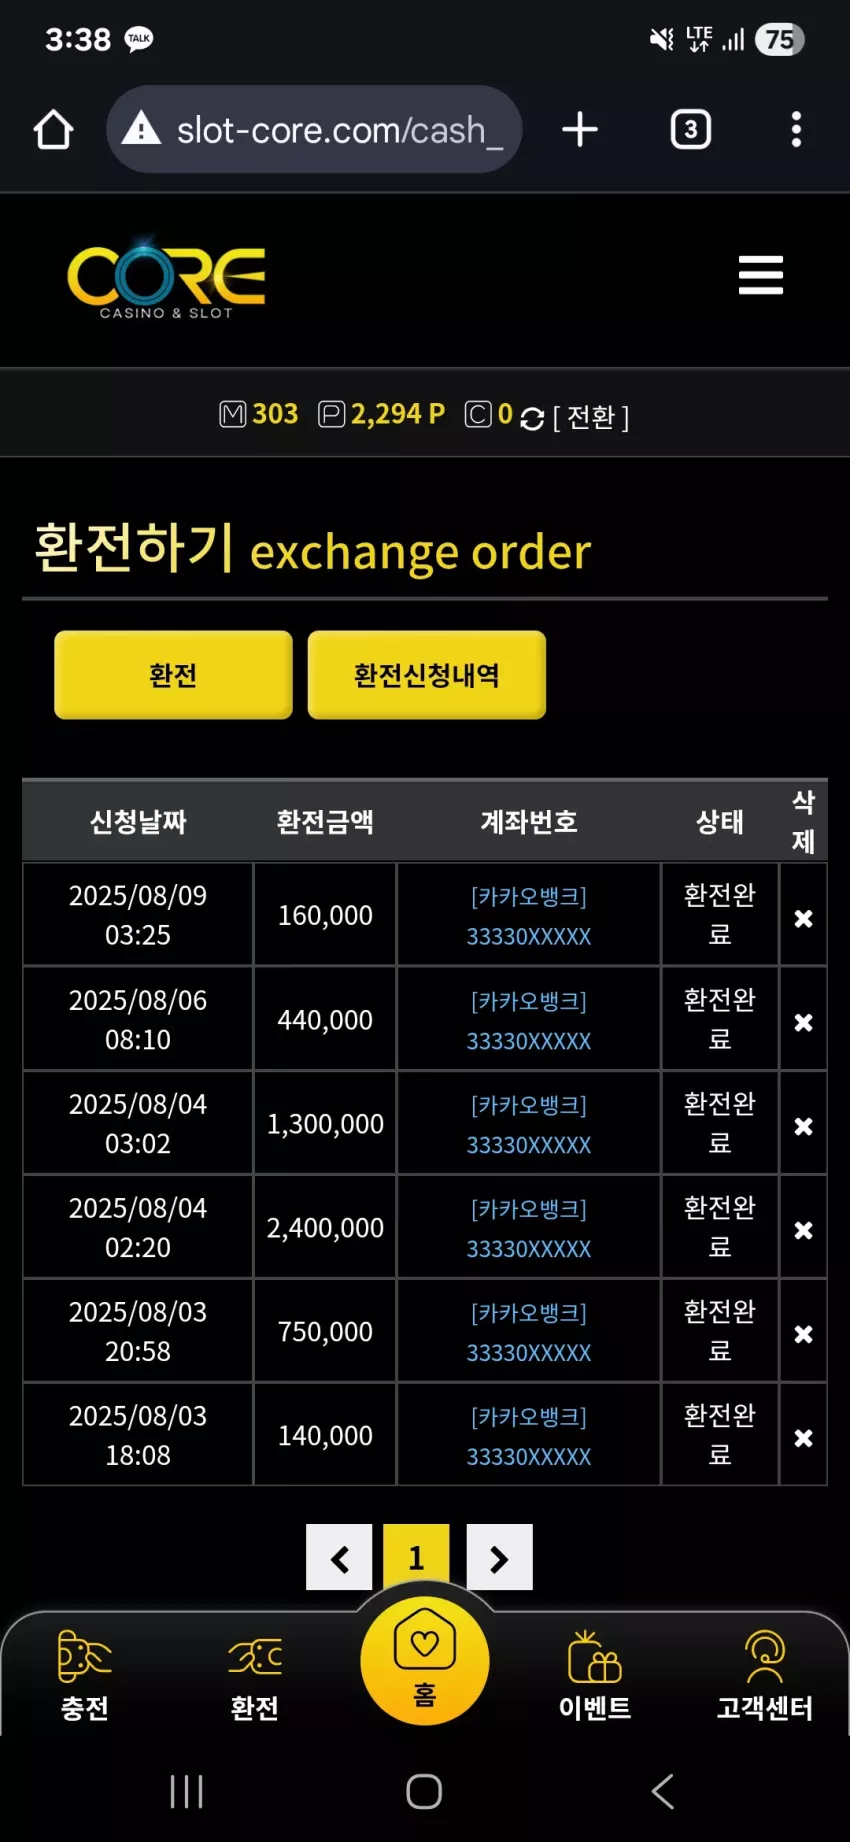The width and height of the screenshot is (850, 1842).
Task: Switch to the 환전신청내역 tab
Action: point(427,675)
